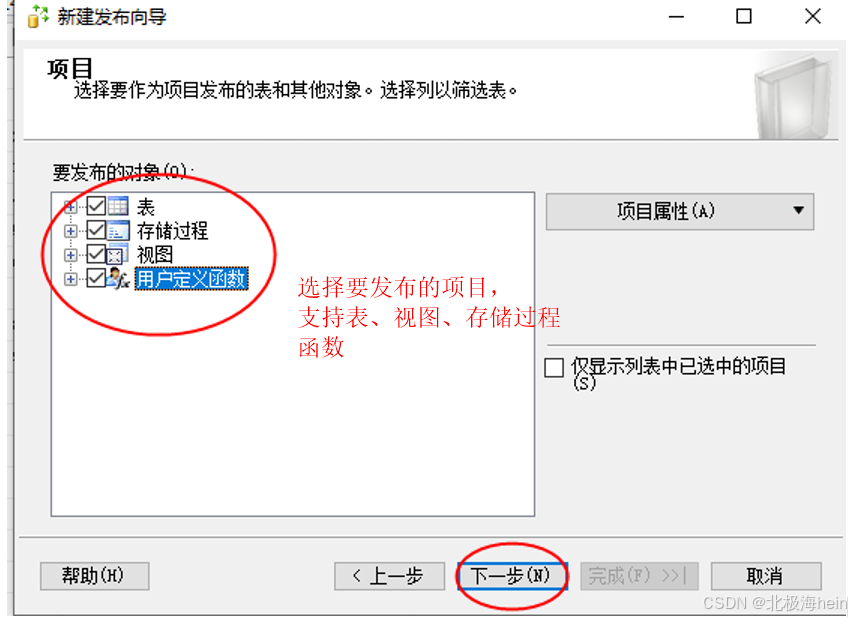Uncheck the 表 checkbox
The height and width of the screenshot is (618, 851).
(96, 206)
